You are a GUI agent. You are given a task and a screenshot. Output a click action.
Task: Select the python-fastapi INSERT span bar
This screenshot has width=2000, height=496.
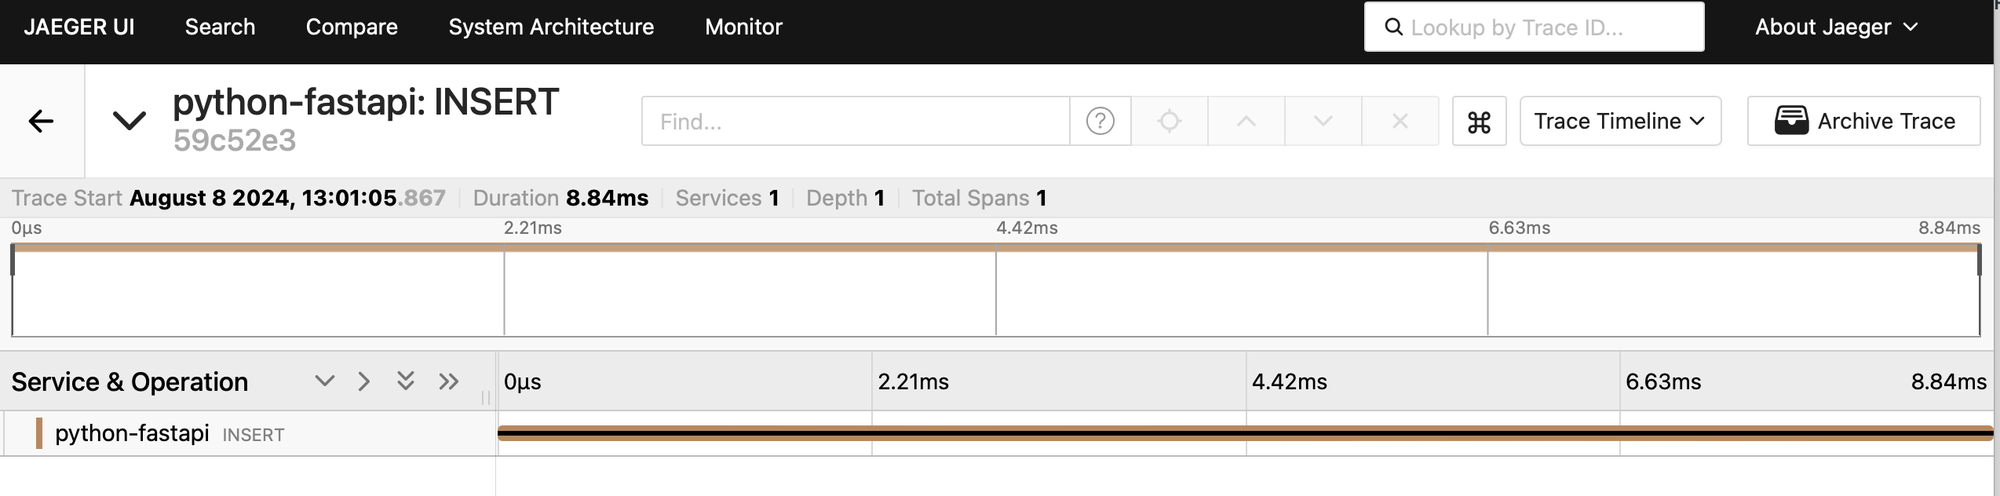[x=1245, y=433]
